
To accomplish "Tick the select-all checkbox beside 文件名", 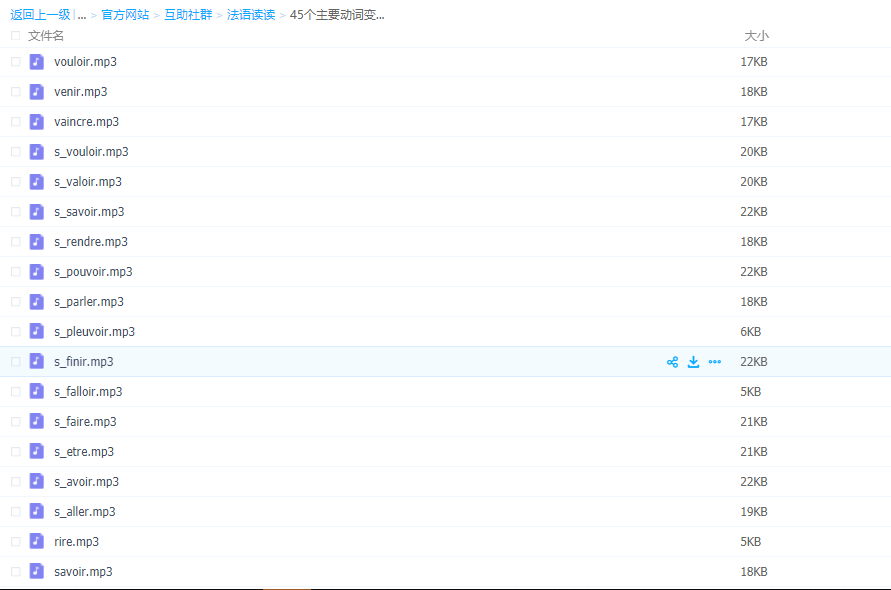I will click(x=15, y=35).
